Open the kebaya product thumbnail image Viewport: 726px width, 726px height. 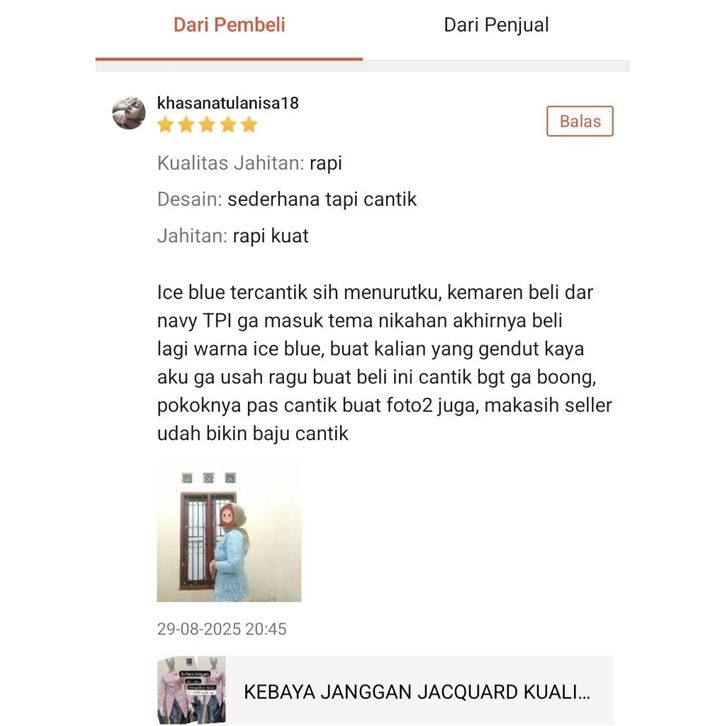(x=192, y=690)
